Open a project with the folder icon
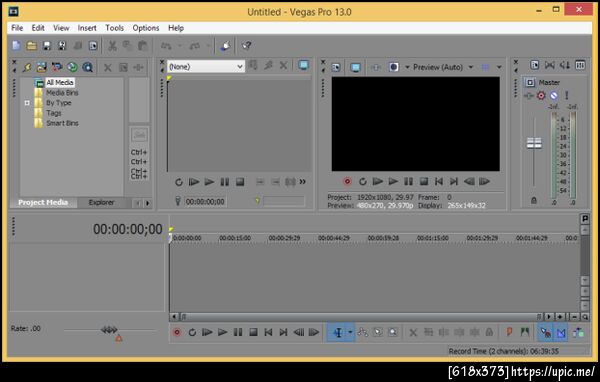 [31, 46]
